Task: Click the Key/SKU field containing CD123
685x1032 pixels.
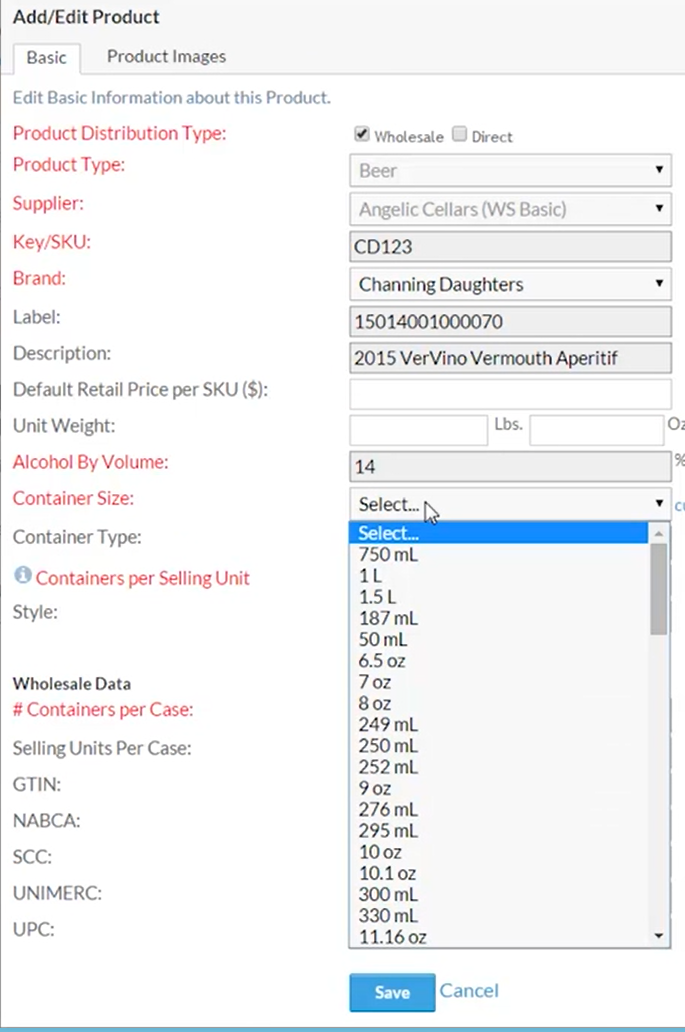Action: [510, 246]
